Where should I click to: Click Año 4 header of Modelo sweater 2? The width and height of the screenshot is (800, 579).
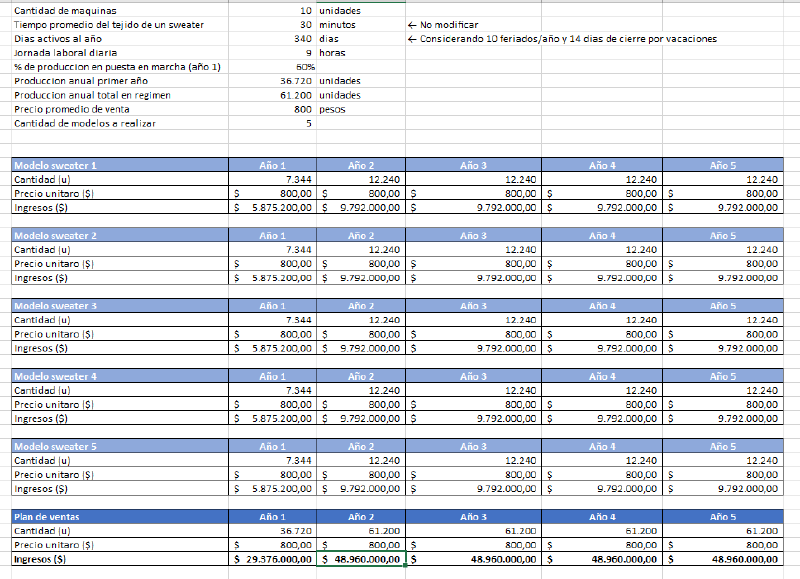[602, 236]
